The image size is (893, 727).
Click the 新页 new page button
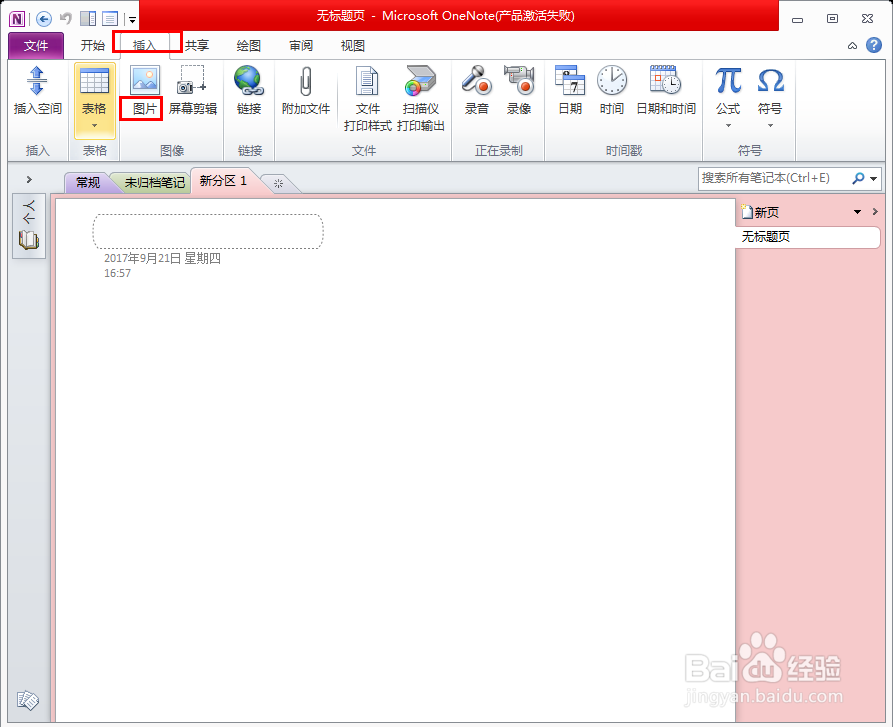760,212
